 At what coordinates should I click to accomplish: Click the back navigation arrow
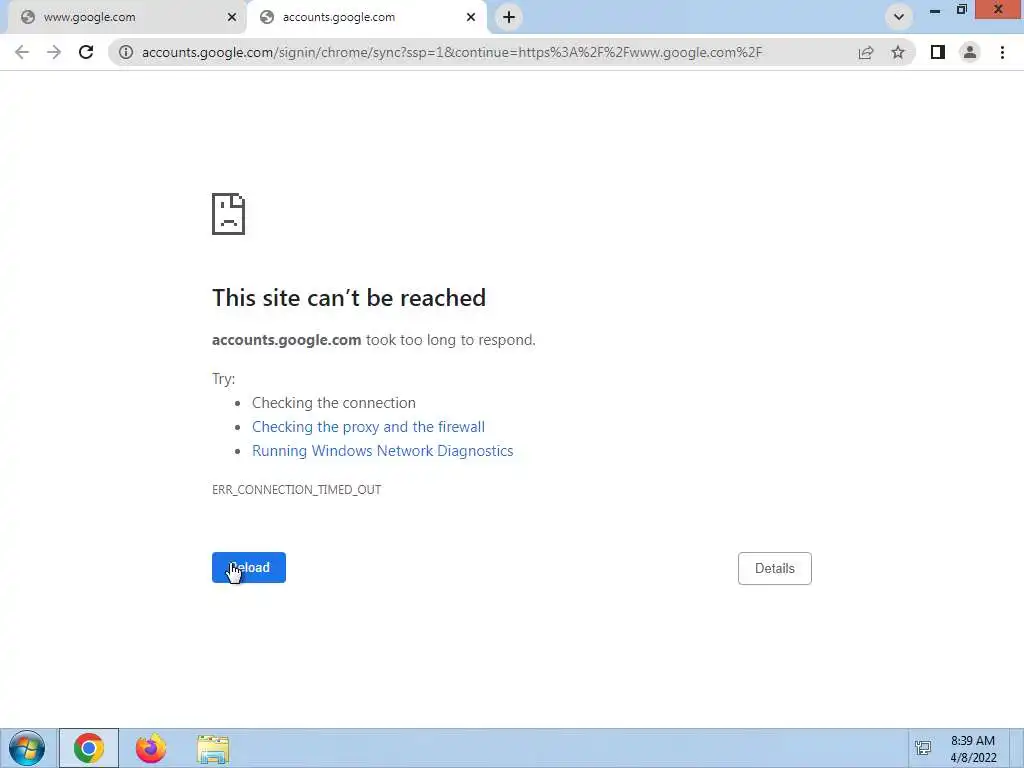pos(22,52)
